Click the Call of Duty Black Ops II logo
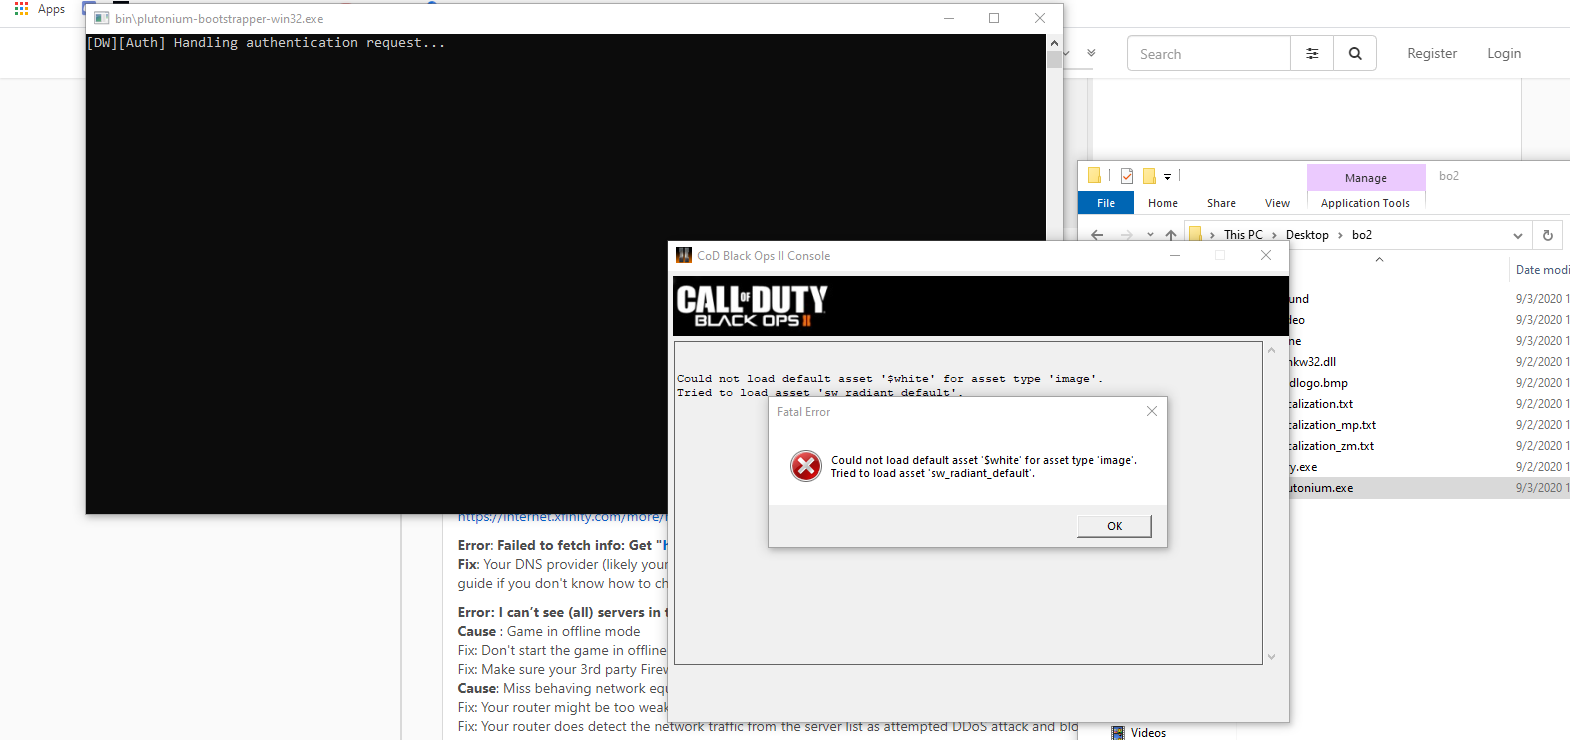Viewport: 1570px width, 740px height. click(x=752, y=306)
